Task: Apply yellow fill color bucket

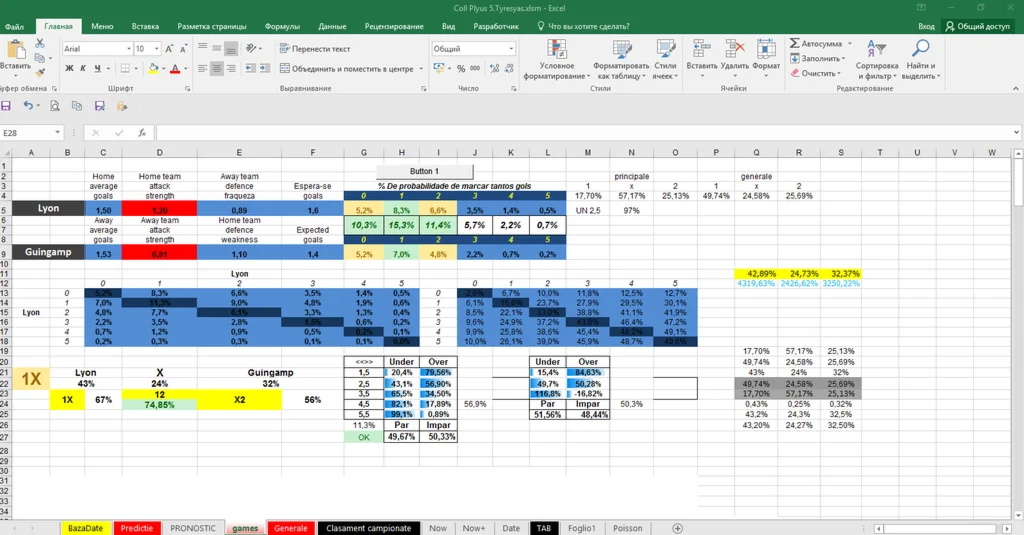Action: (153, 69)
